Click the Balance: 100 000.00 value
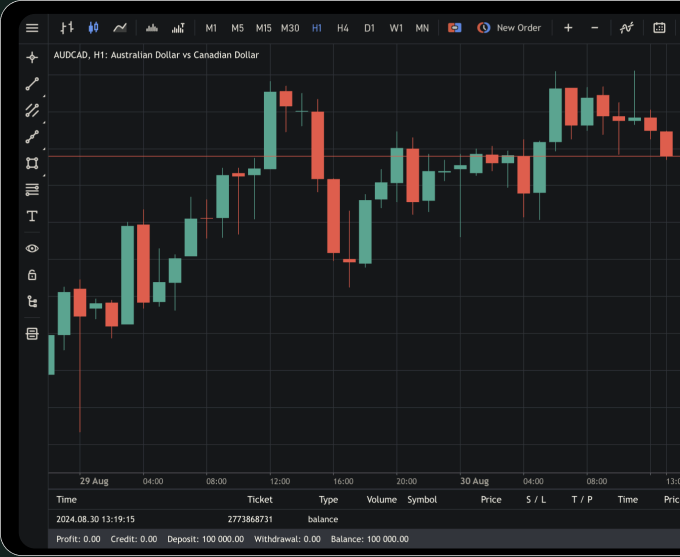This screenshot has height=557, width=680. point(369,539)
